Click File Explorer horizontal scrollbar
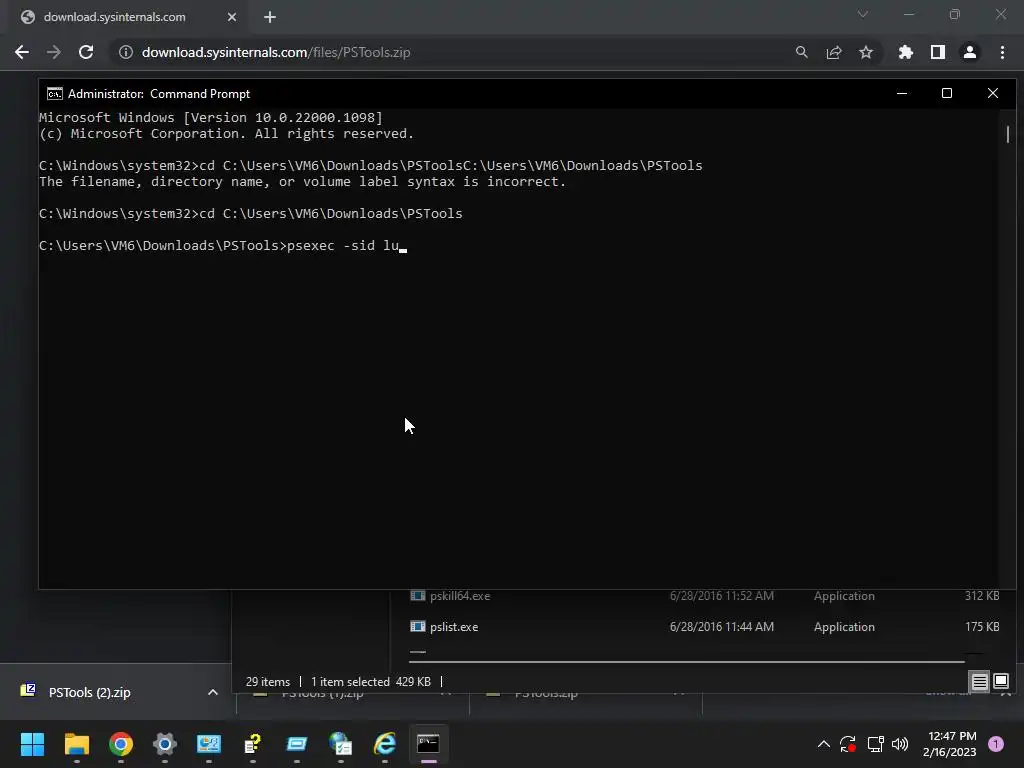This screenshot has height=768, width=1024. (x=687, y=662)
